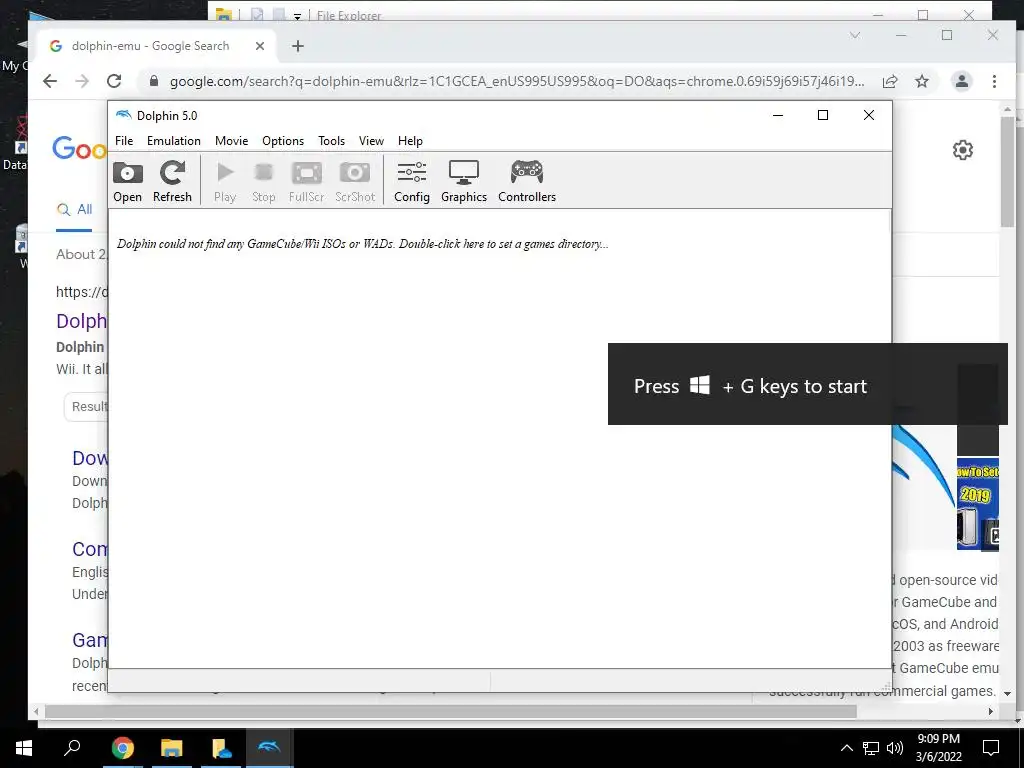1024x768 pixels.
Task: Open a game with Dolphin's Open icon
Action: tap(127, 181)
